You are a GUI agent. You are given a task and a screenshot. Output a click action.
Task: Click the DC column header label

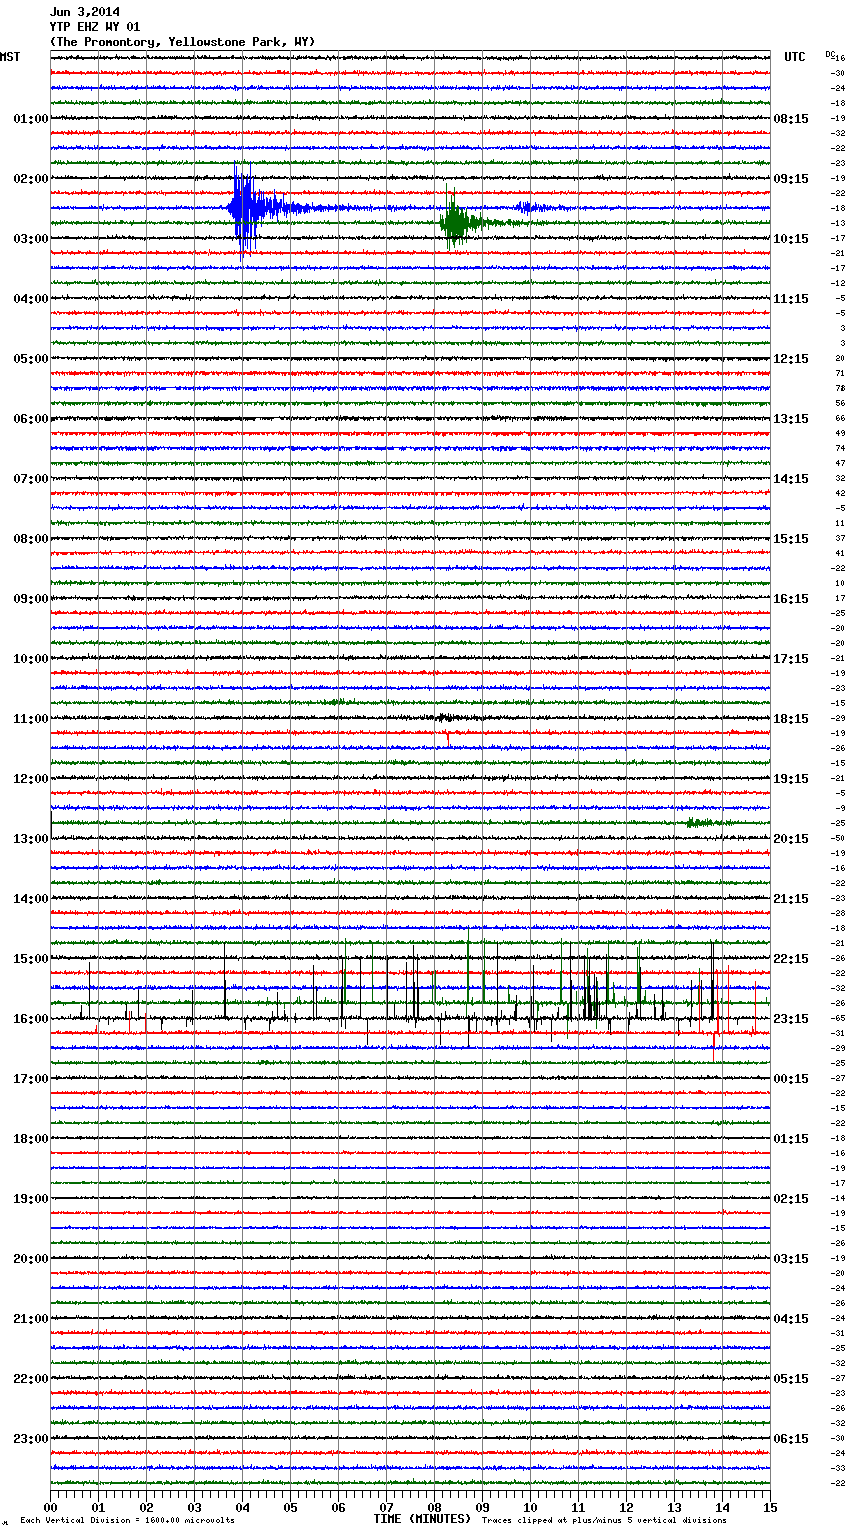830,54
